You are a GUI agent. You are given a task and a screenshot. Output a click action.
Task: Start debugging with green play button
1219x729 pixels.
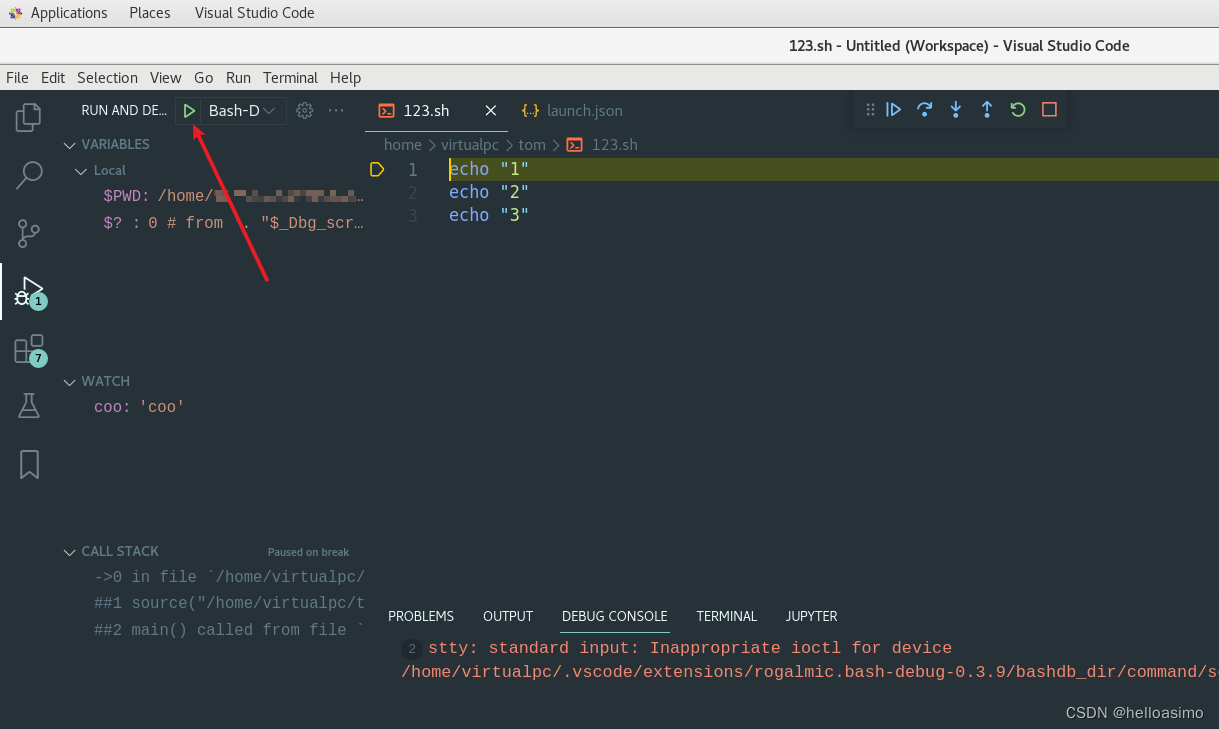(189, 111)
